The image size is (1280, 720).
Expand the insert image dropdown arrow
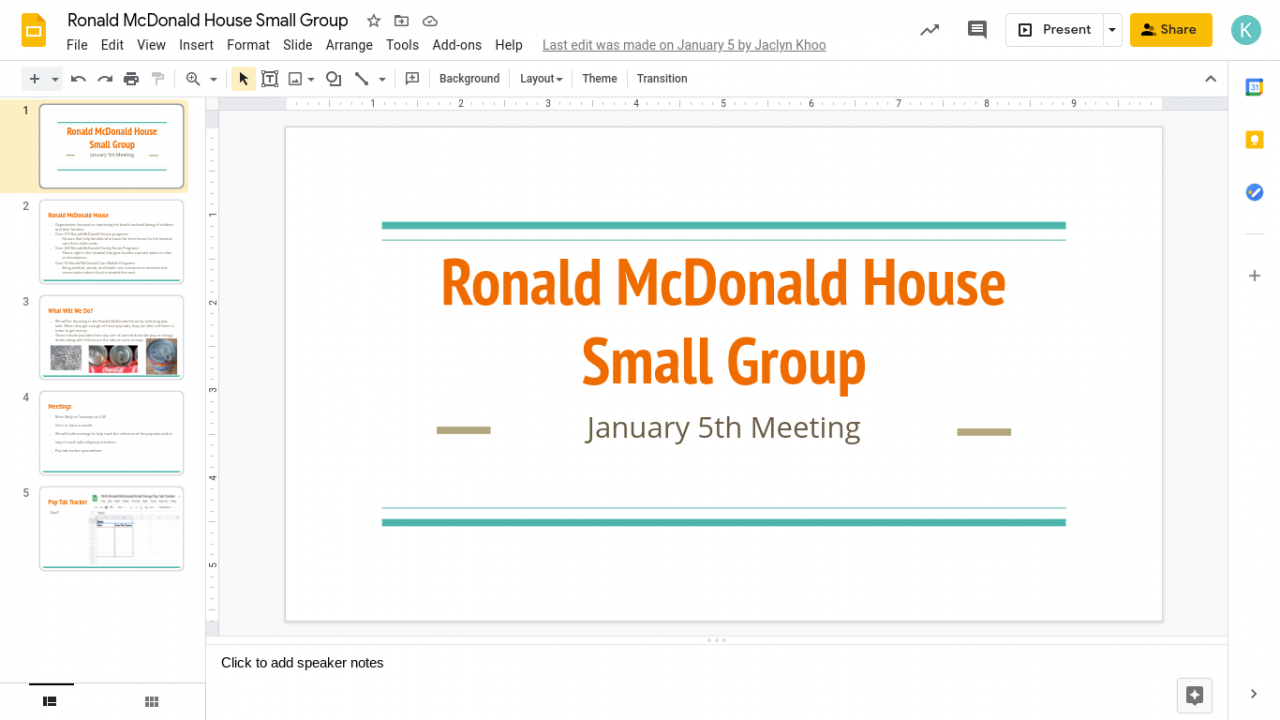[311, 79]
